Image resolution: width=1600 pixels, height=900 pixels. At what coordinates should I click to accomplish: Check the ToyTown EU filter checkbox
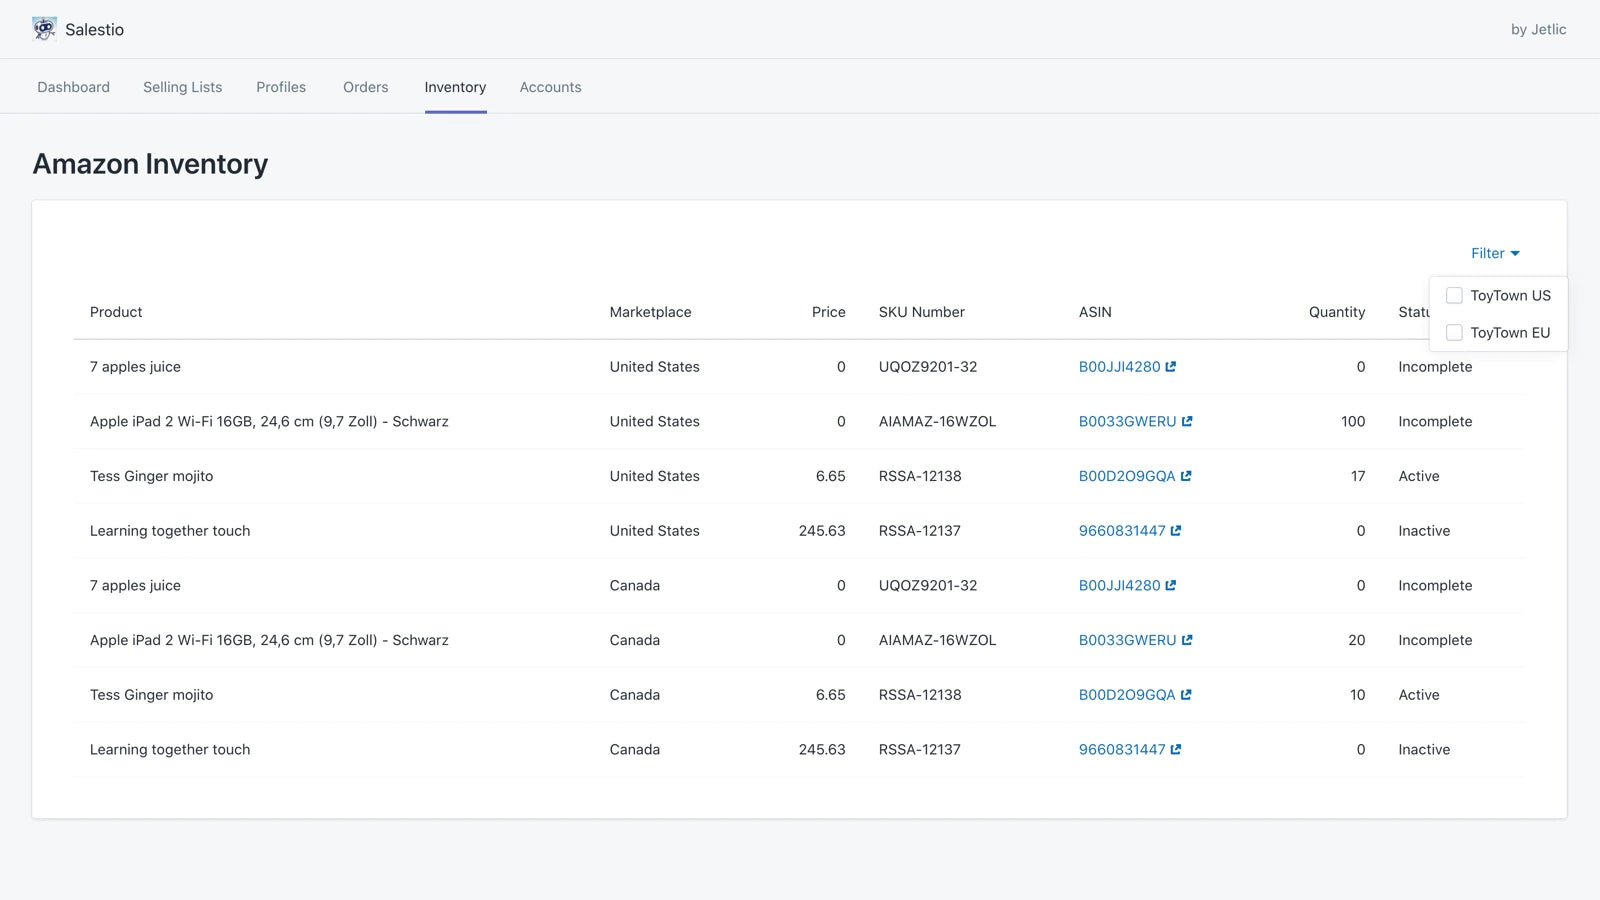[1454, 333]
